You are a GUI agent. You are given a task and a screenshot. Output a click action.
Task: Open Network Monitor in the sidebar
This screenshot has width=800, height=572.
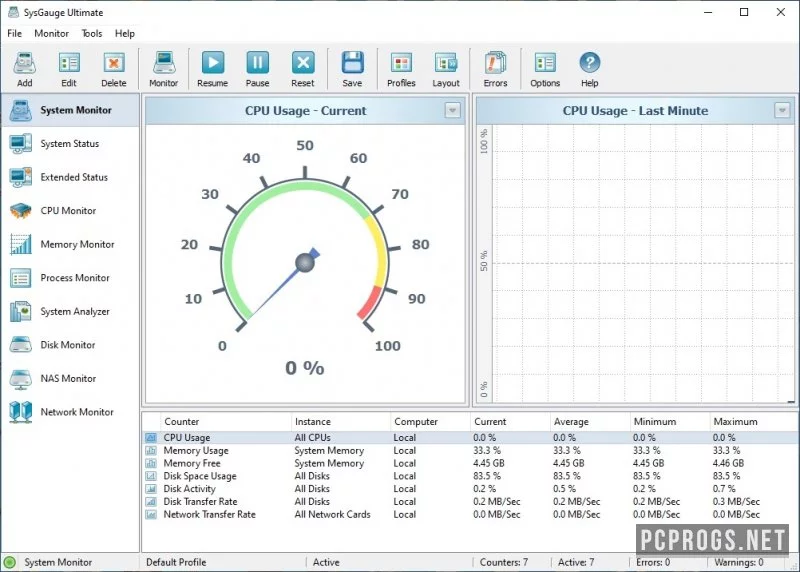(x=70, y=412)
